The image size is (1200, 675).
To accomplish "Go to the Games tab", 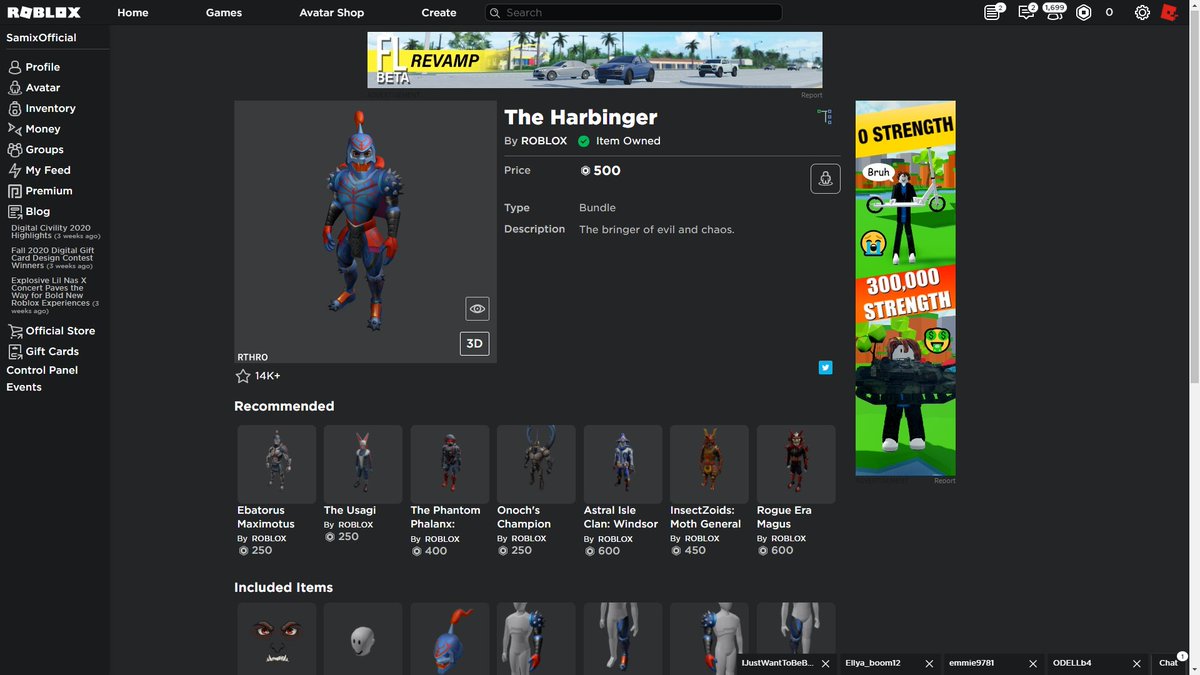I will tap(224, 13).
